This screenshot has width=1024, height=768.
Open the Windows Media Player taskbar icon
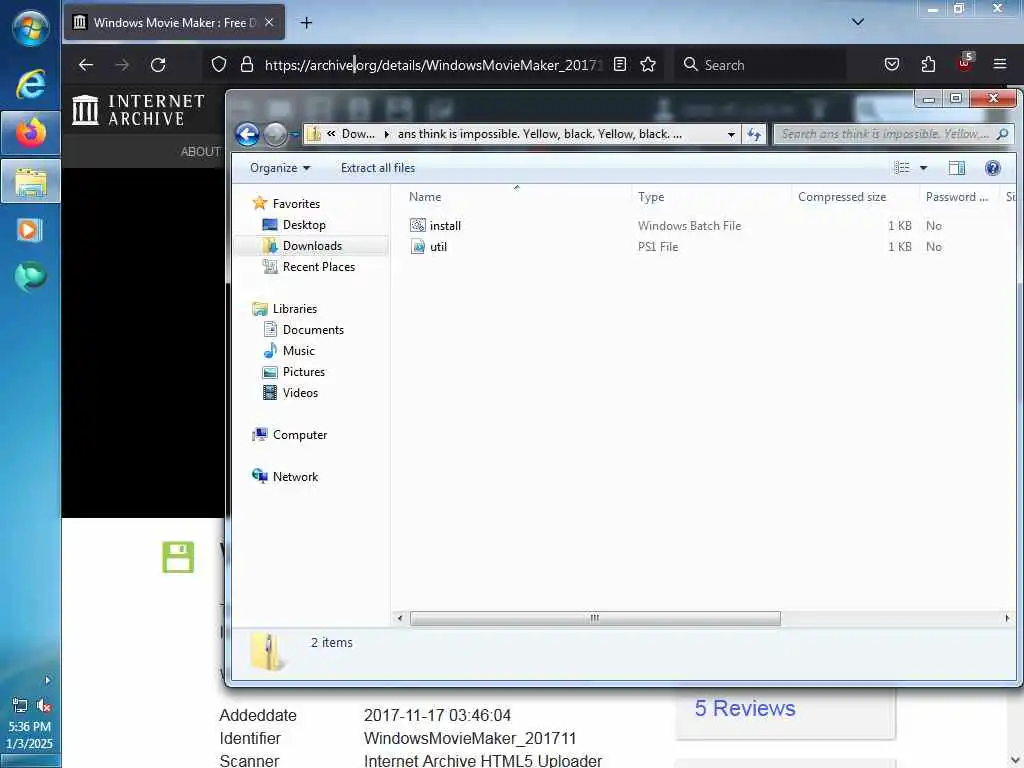click(29, 229)
